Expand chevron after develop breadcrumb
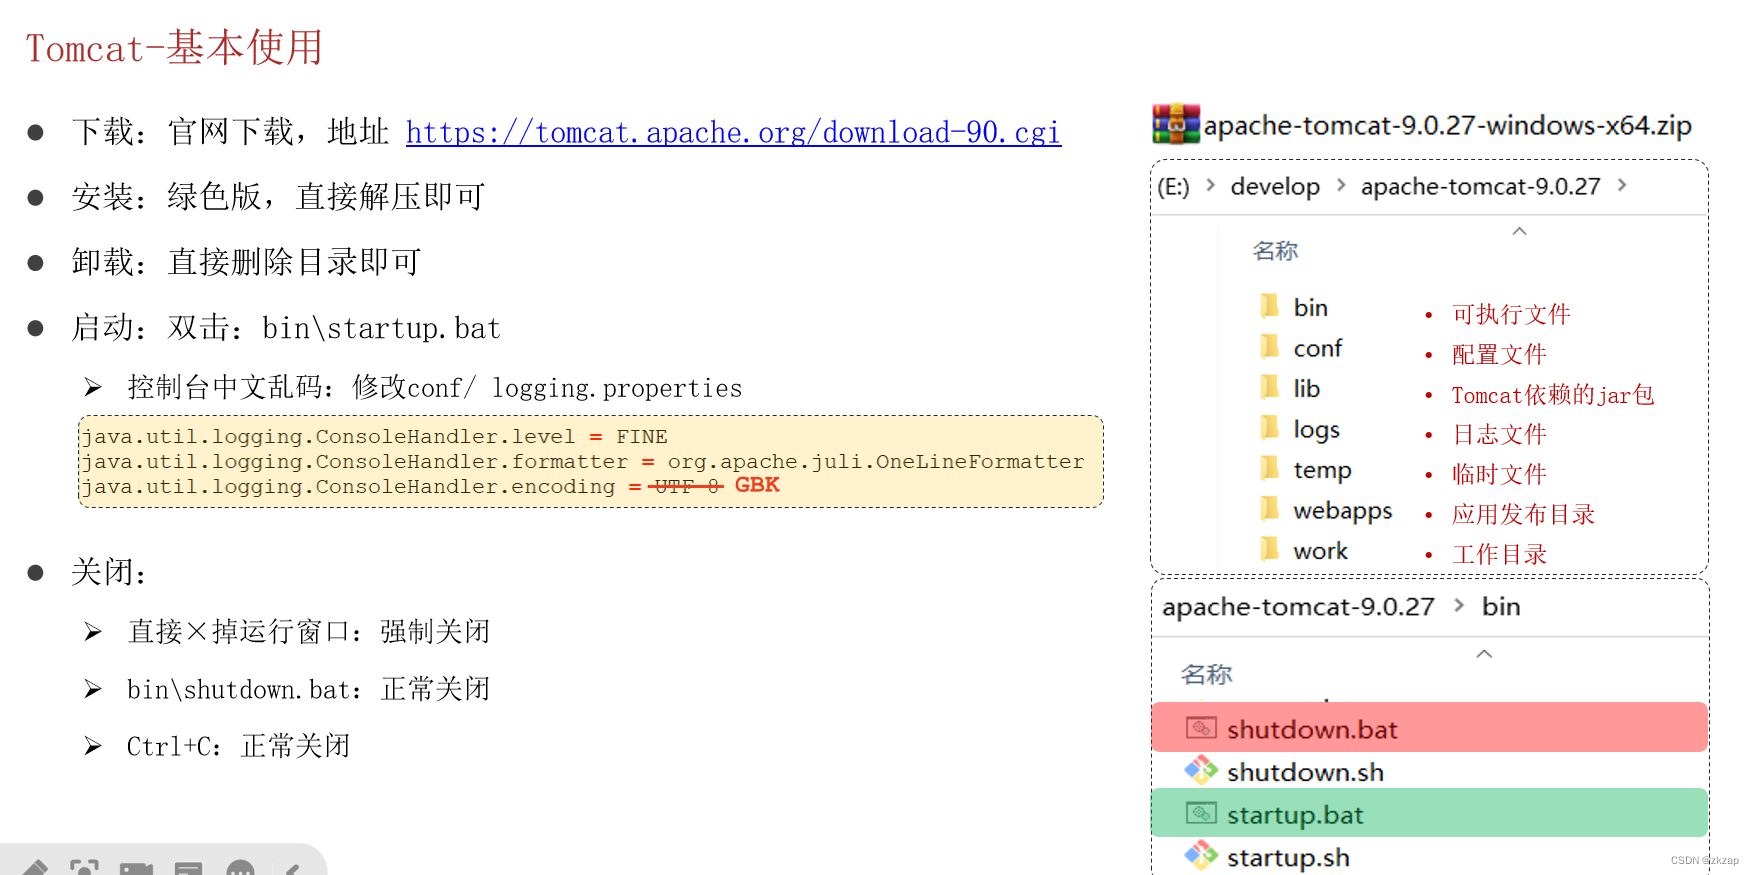This screenshot has width=1754, height=875. pos(1341,185)
